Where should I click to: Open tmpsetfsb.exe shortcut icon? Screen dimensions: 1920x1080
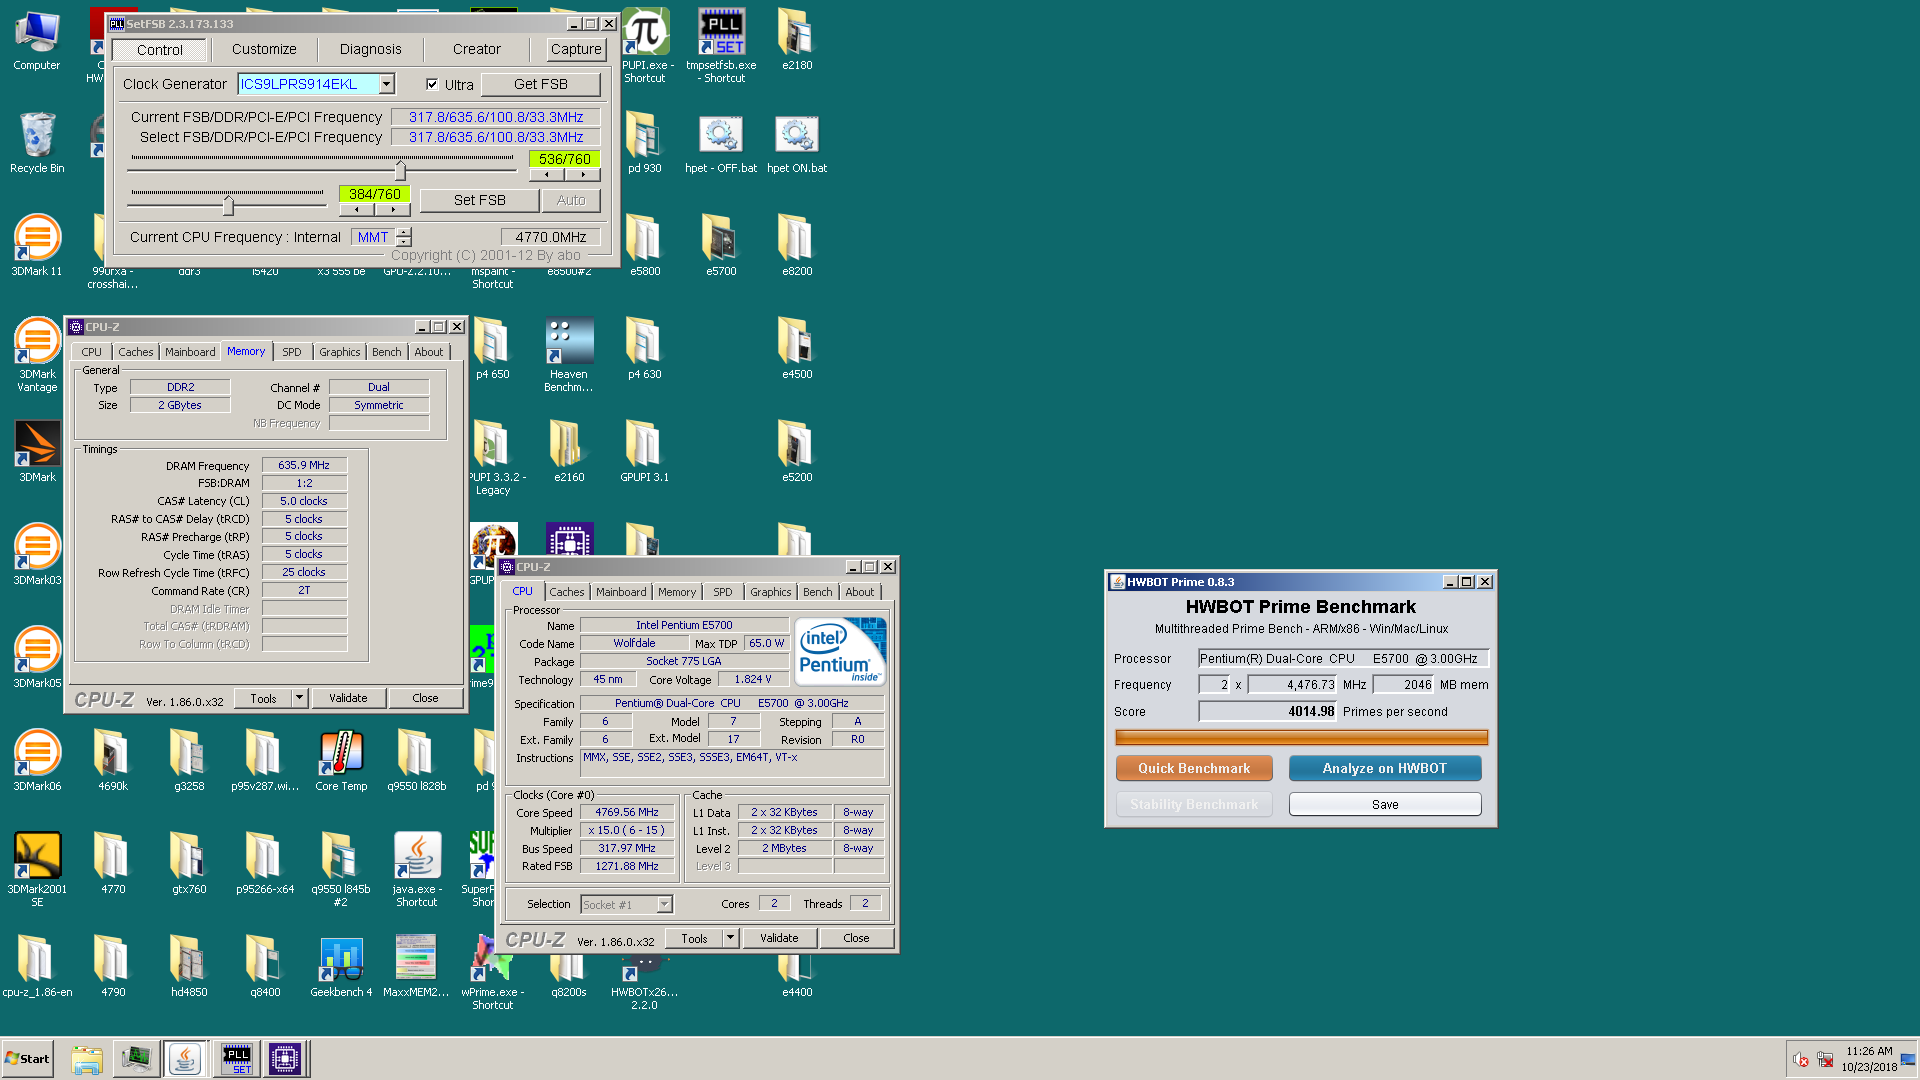click(x=721, y=46)
